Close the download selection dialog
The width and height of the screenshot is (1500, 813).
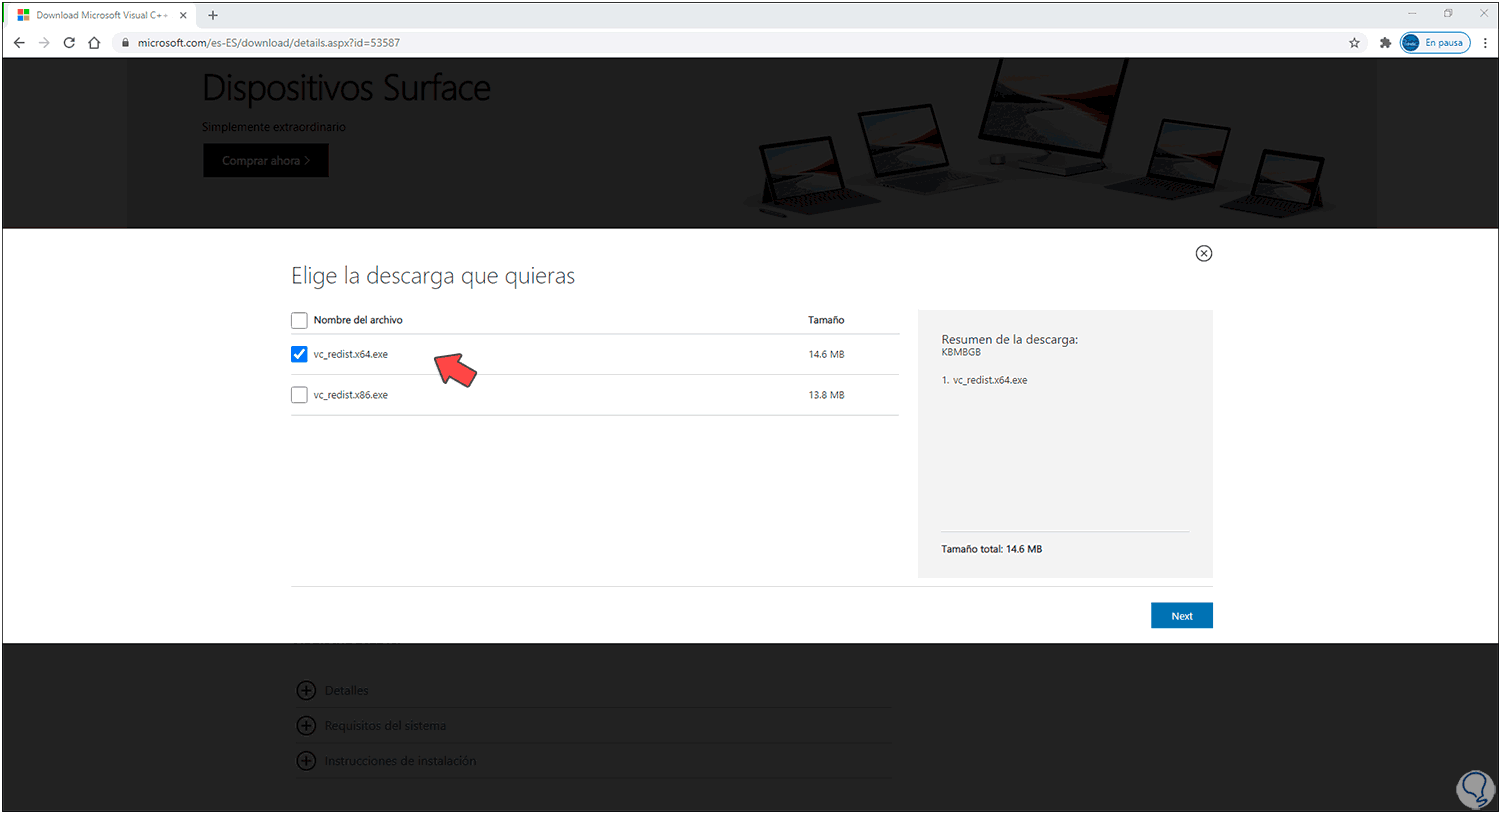pyautogui.click(x=1204, y=253)
